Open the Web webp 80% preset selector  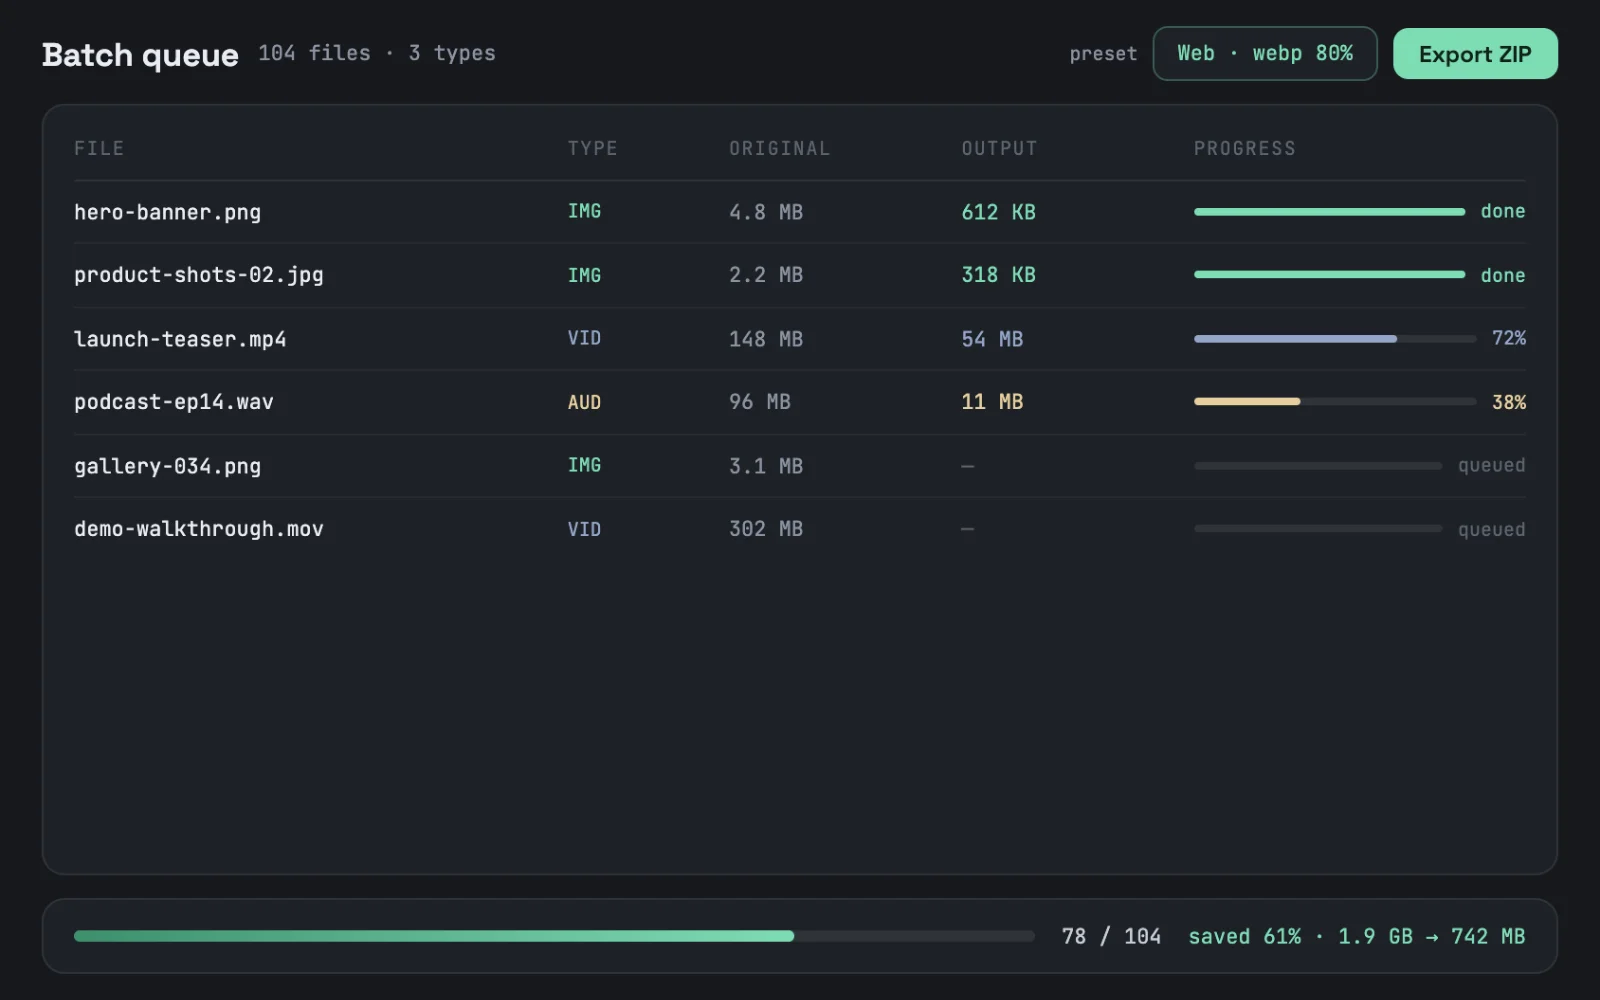click(1264, 54)
